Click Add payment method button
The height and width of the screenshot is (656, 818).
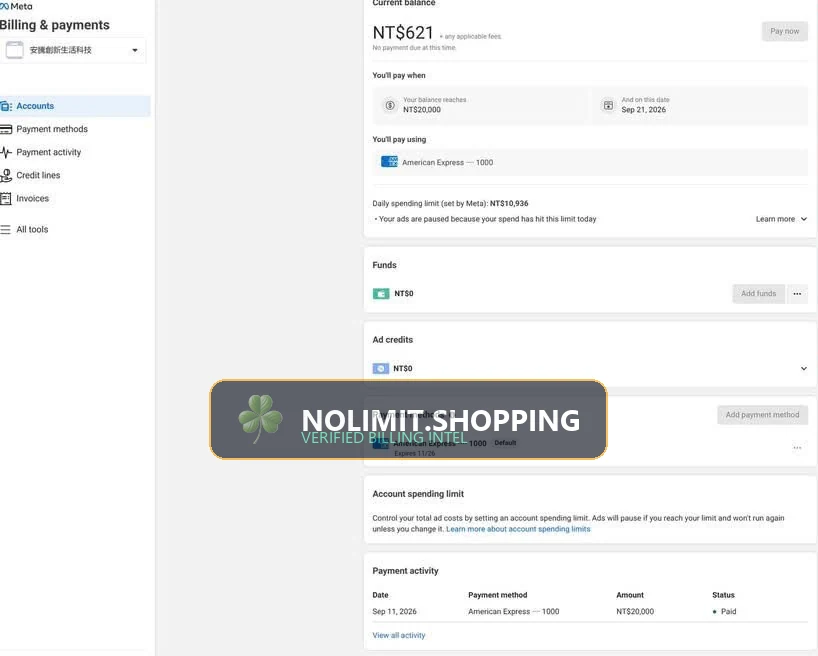coord(762,415)
